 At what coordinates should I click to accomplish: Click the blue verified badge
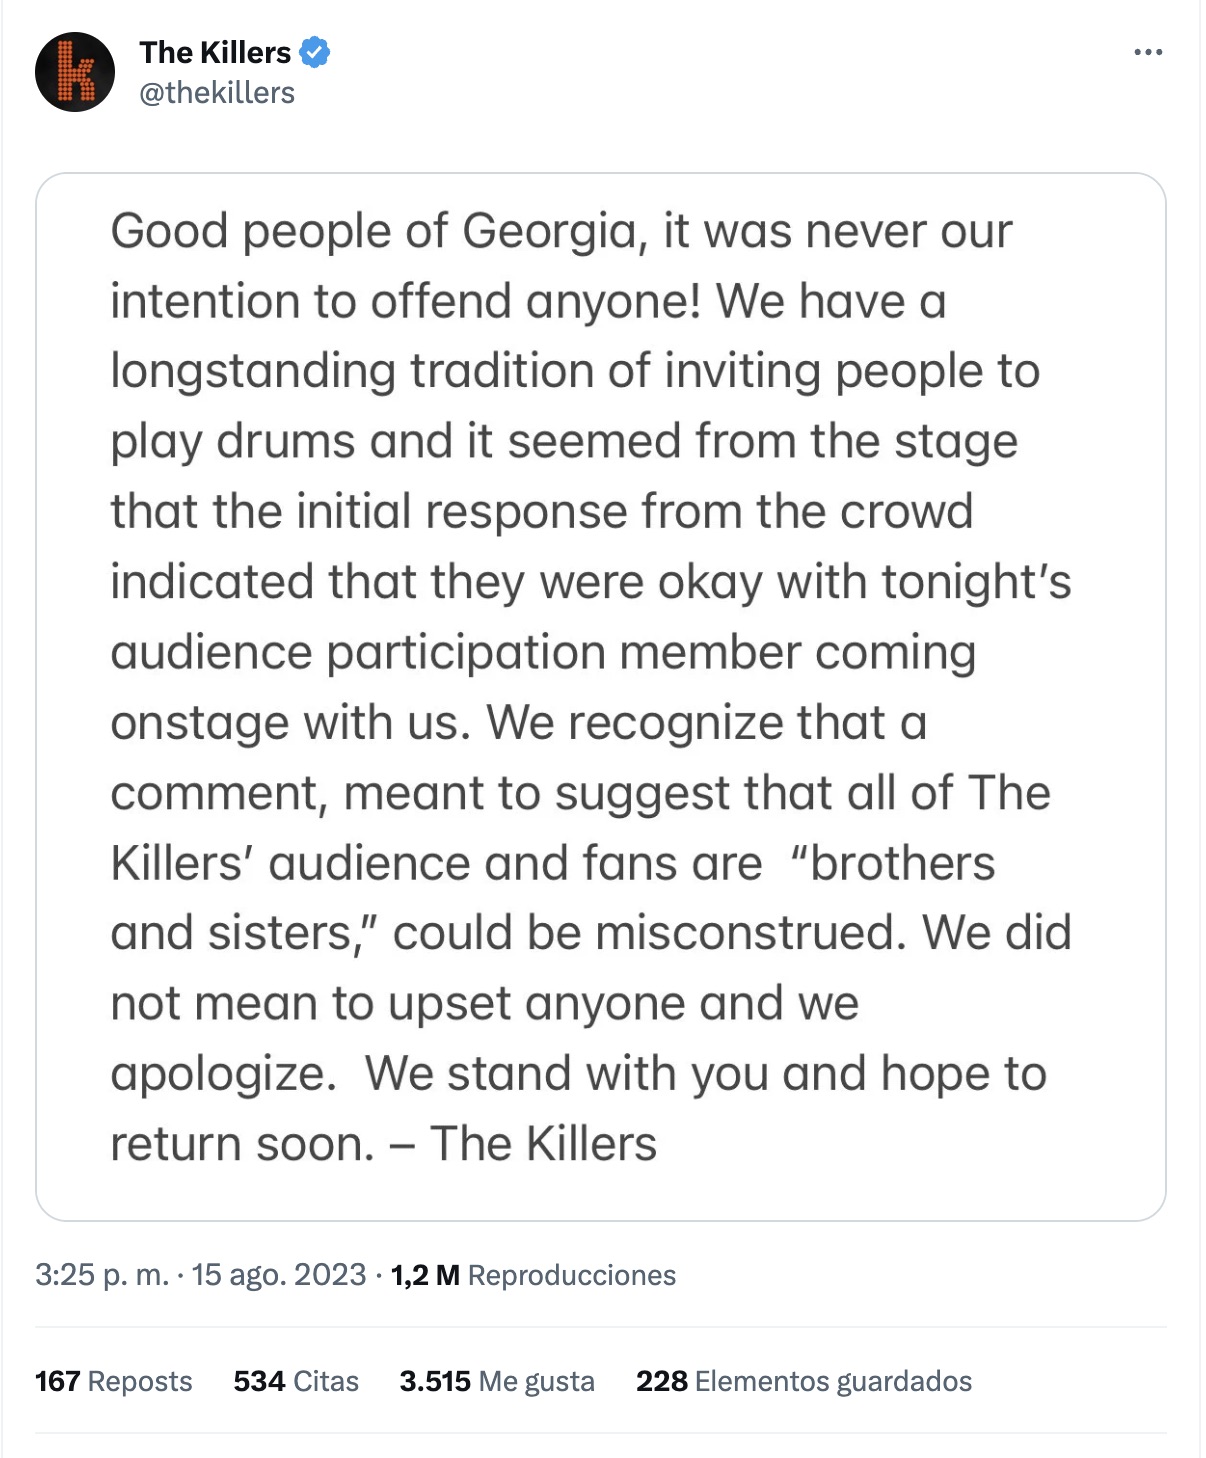(315, 52)
